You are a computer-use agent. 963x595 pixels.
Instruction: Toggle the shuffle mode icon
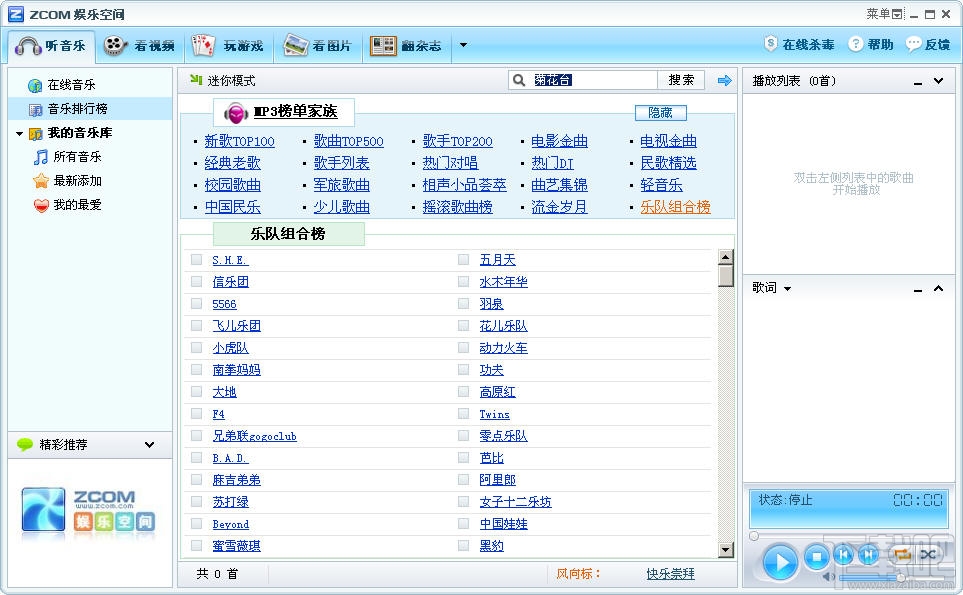point(927,554)
